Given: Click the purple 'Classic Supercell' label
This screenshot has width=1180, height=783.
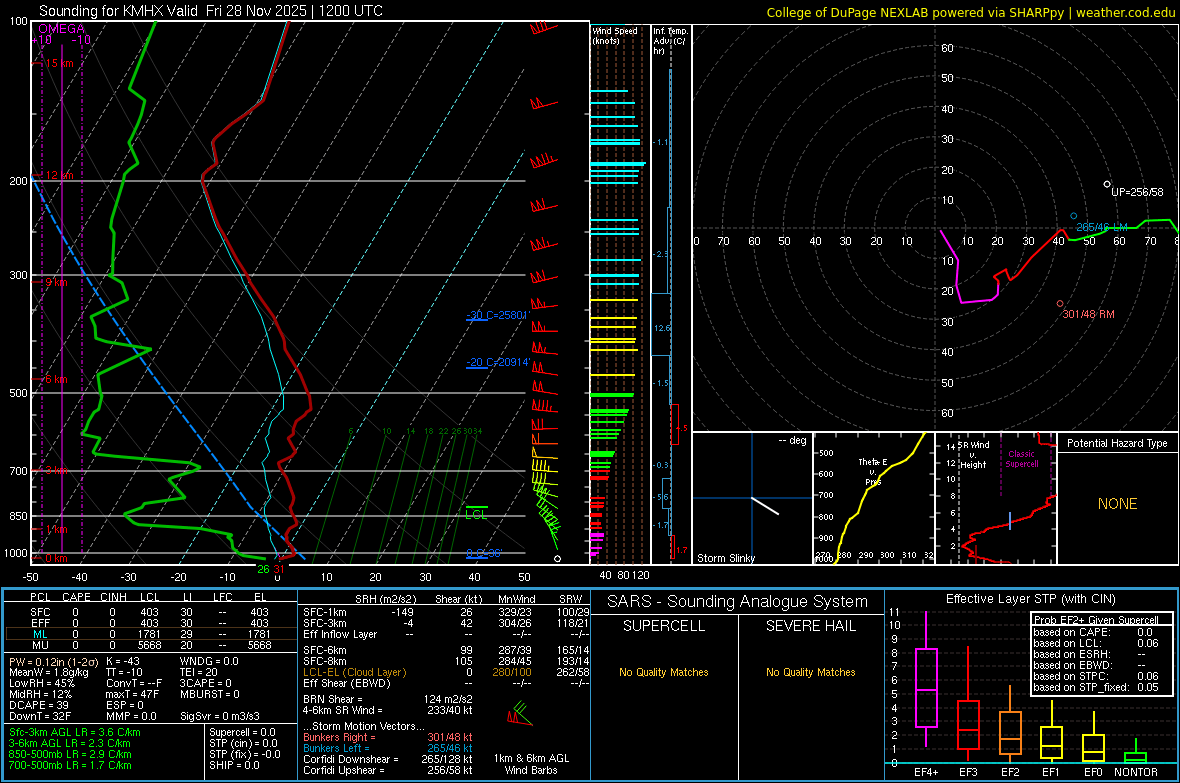Looking at the screenshot, I should (1021, 459).
